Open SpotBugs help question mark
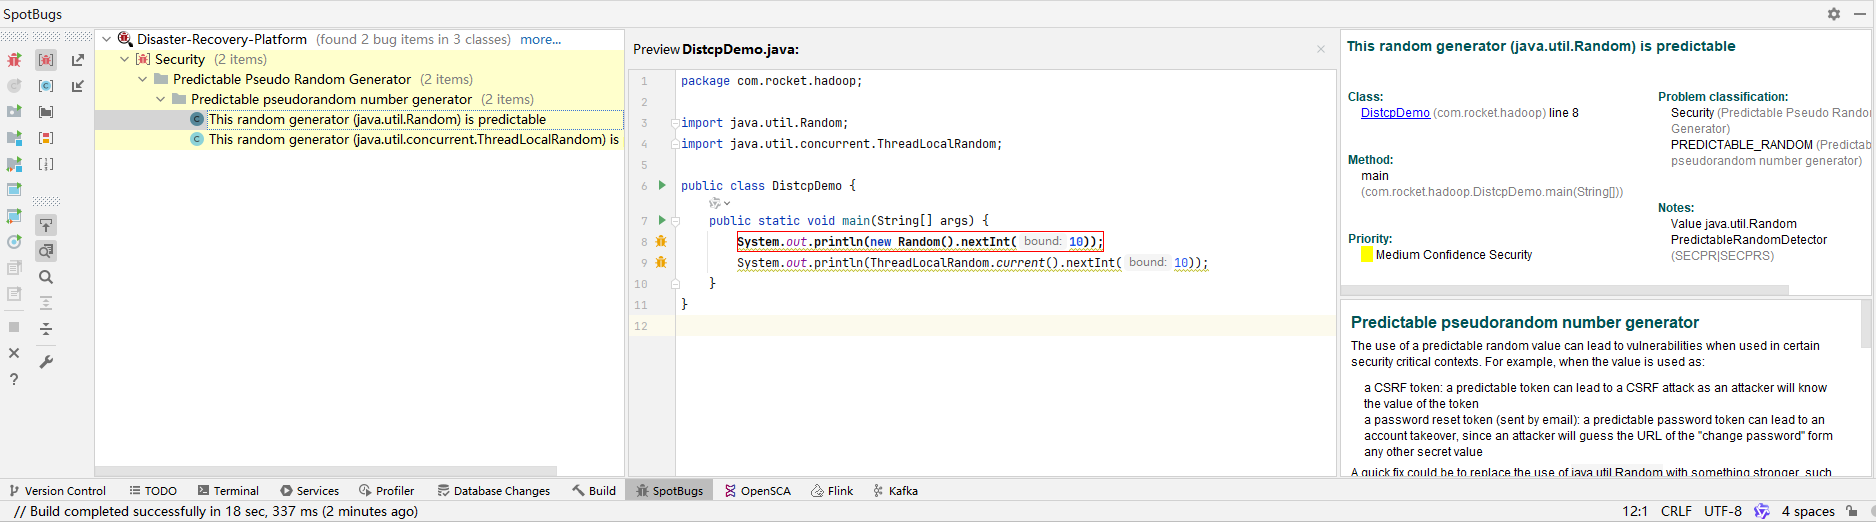 tap(14, 379)
